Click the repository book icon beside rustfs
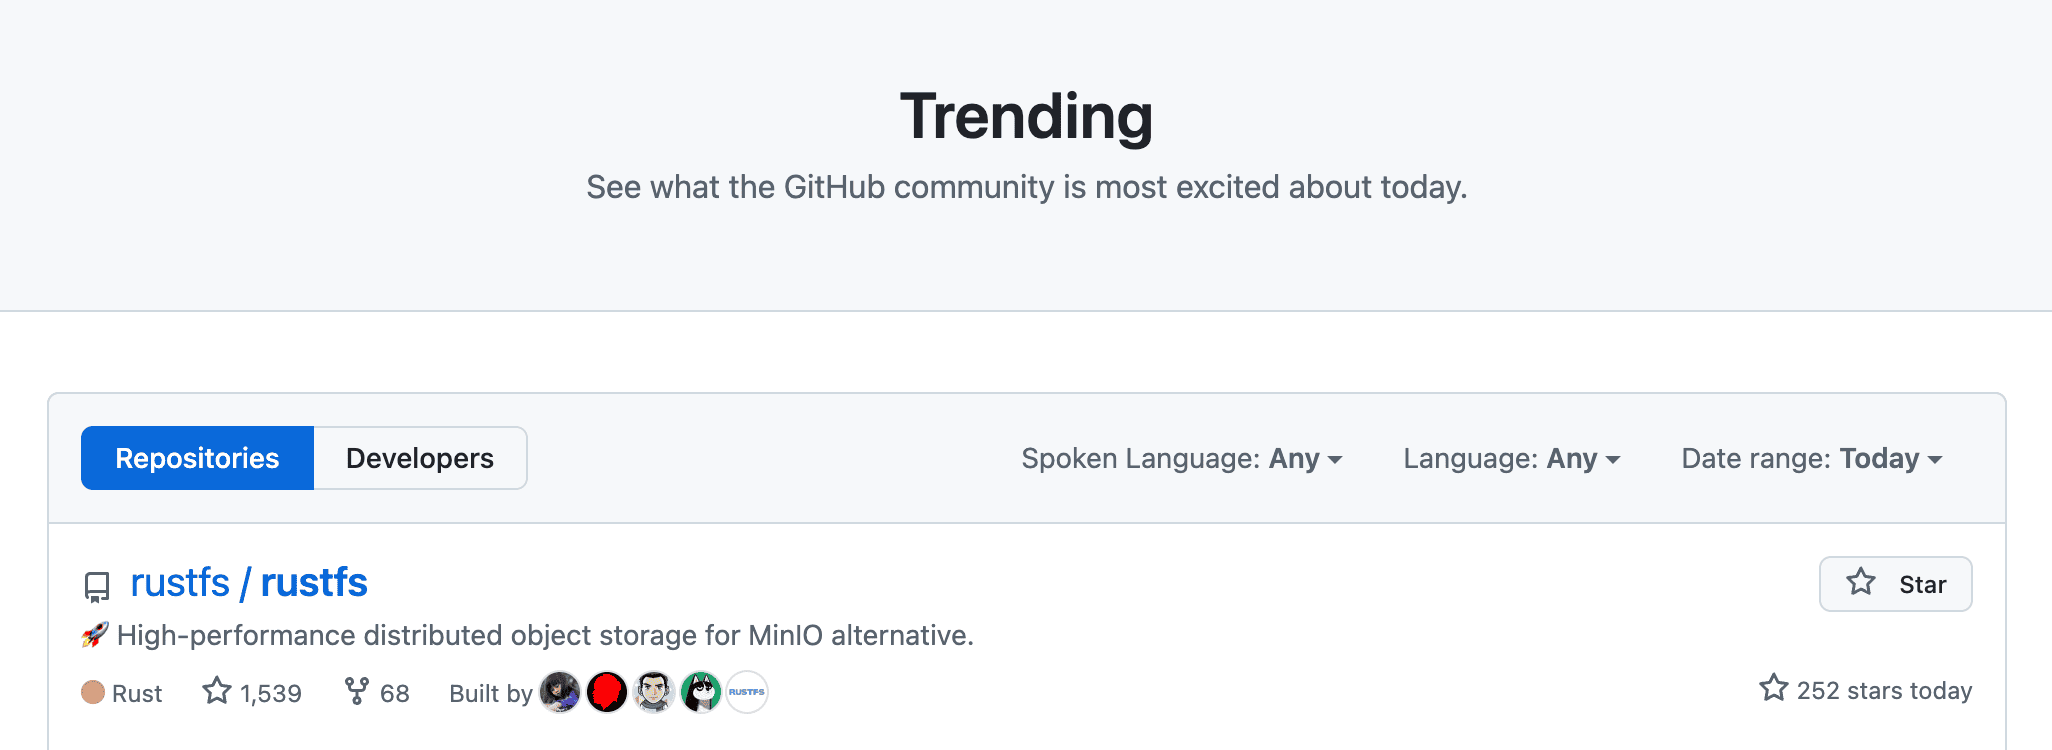2052x750 pixels. pyautogui.click(x=96, y=587)
